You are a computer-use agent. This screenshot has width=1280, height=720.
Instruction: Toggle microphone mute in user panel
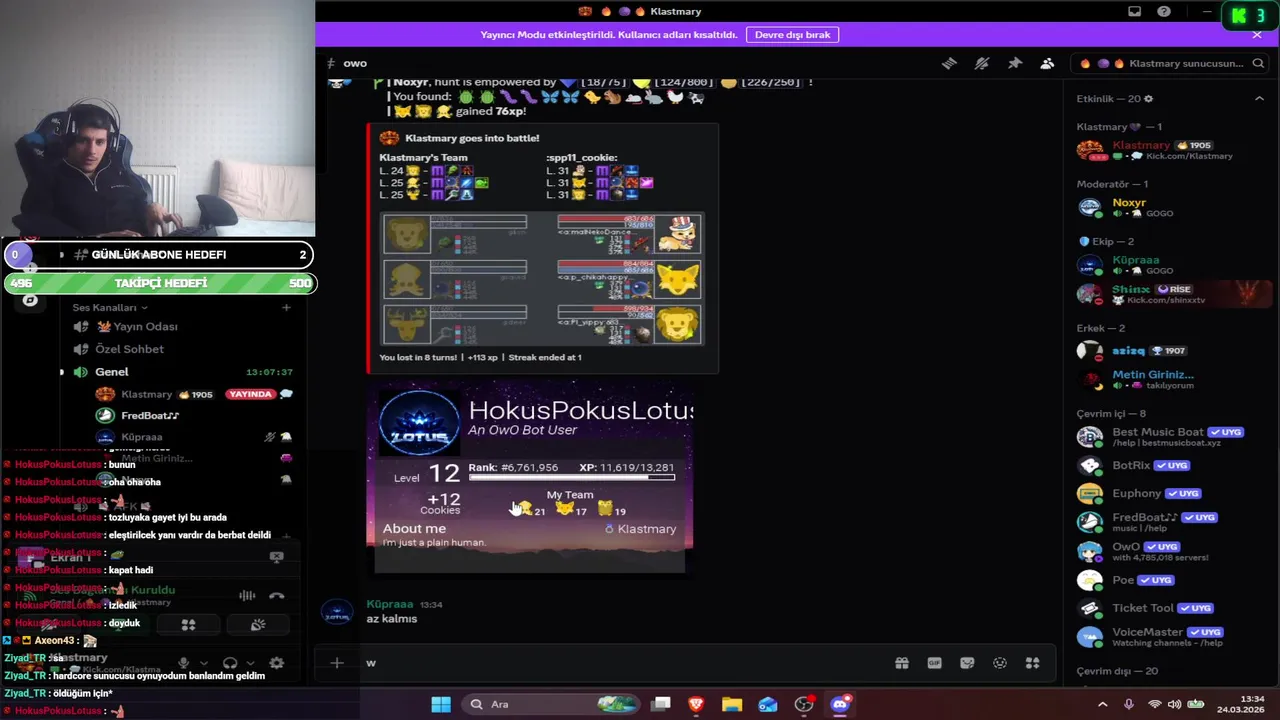tap(183, 663)
